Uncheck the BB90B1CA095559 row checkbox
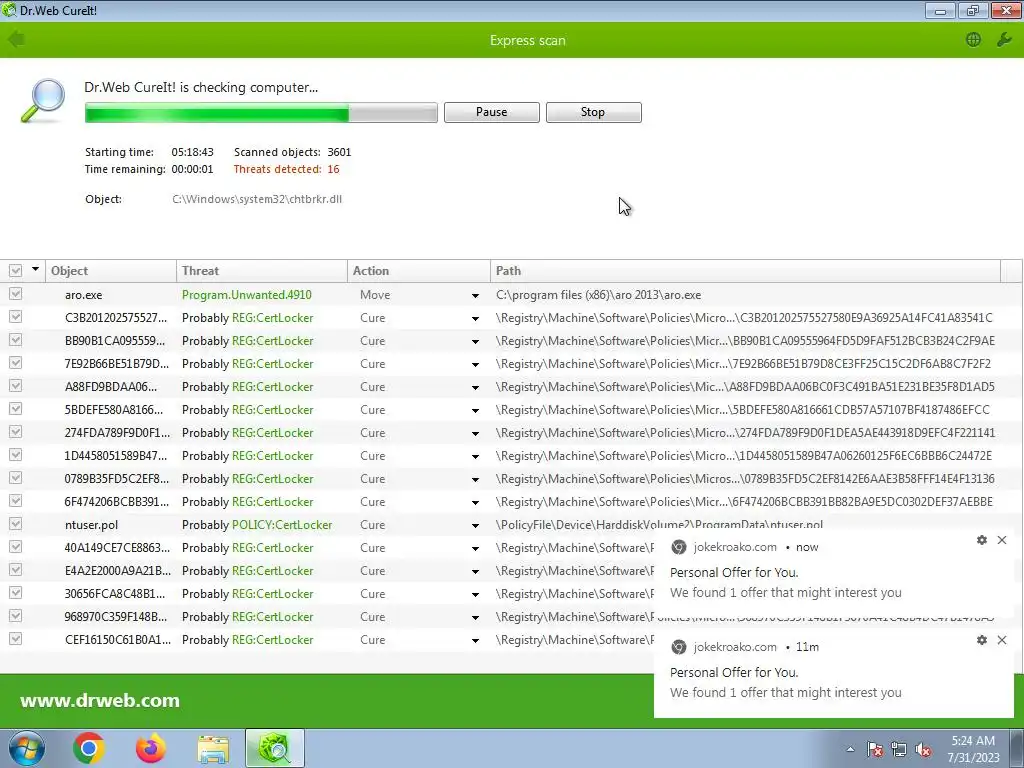Viewport: 1024px width, 768px height. (16, 340)
